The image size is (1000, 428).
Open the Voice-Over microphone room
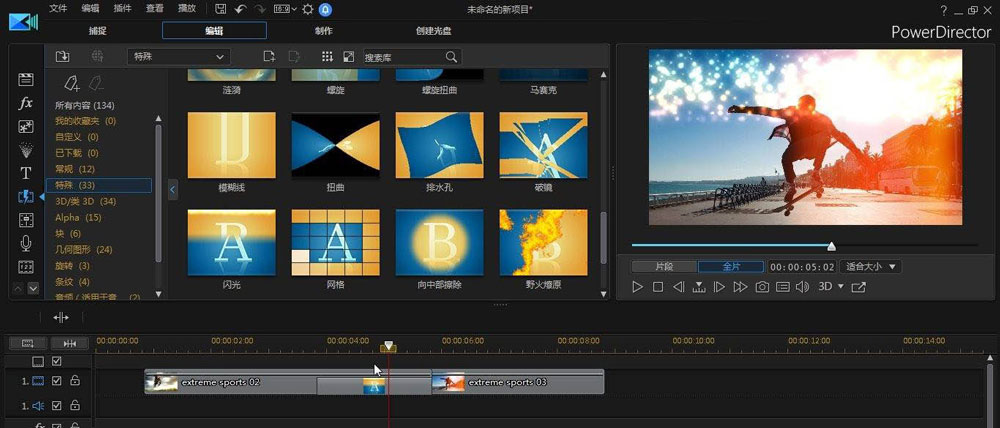pyautogui.click(x=26, y=243)
